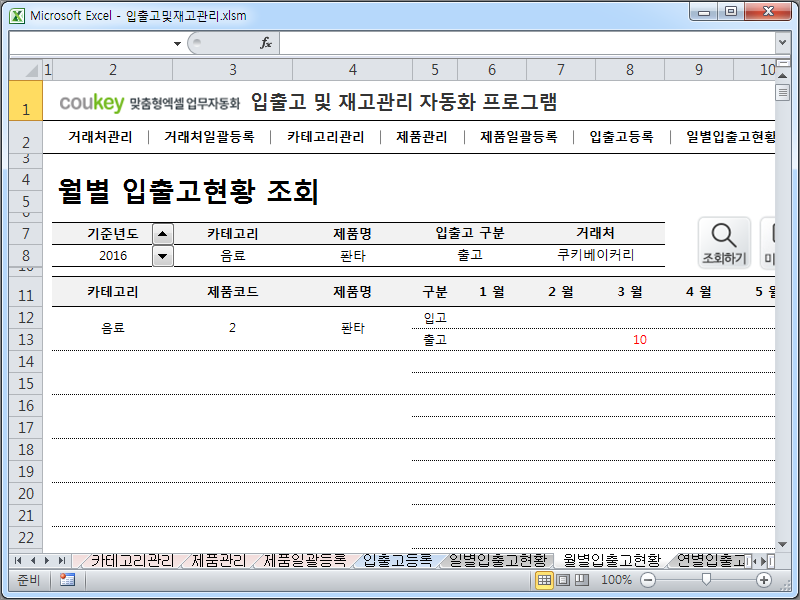Image resolution: width=800 pixels, height=600 pixels.
Task: Click the zoom slider handle
Action: tap(706, 580)
